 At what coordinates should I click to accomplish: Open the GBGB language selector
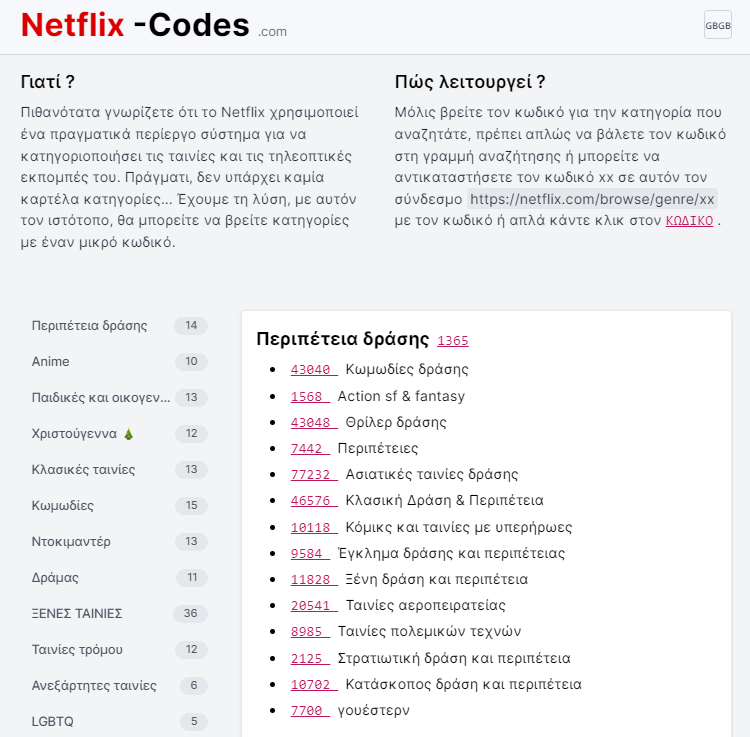[717, 25]
